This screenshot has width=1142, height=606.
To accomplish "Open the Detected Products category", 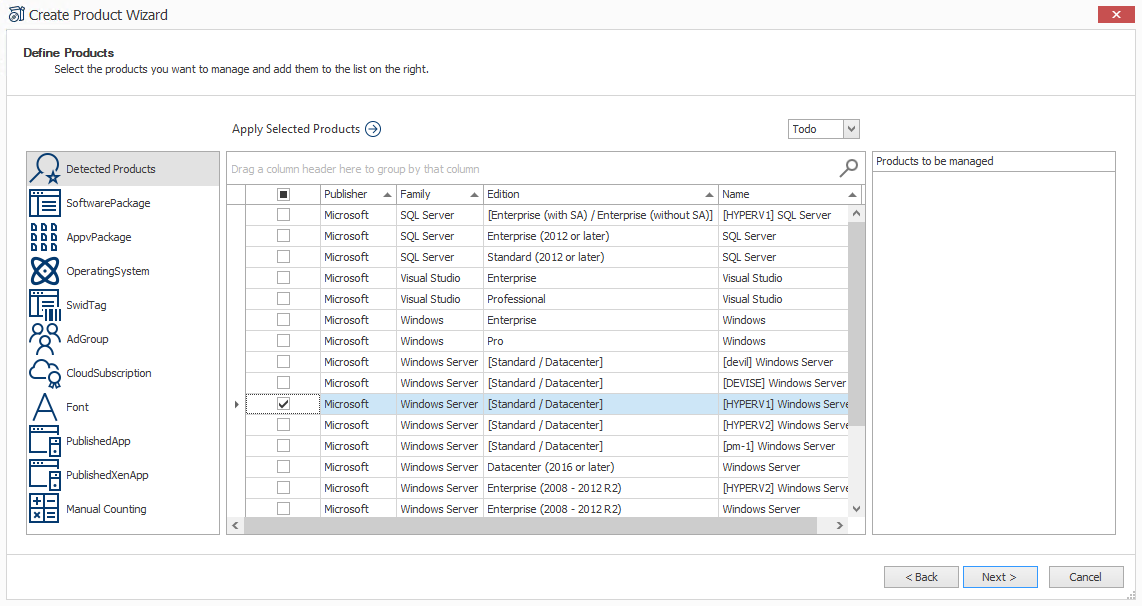I will tap(123, 168).
